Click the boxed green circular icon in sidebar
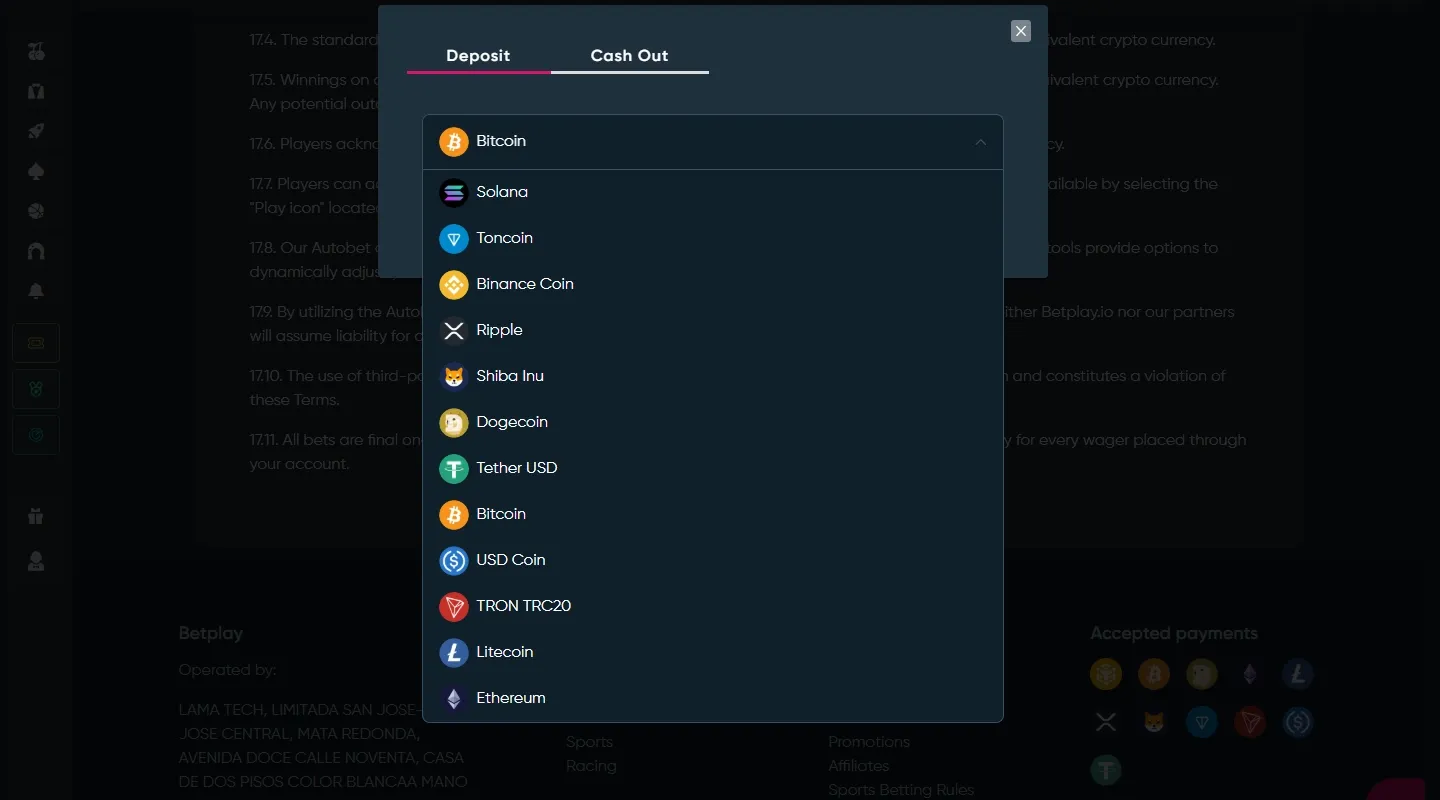 point(36,435)
